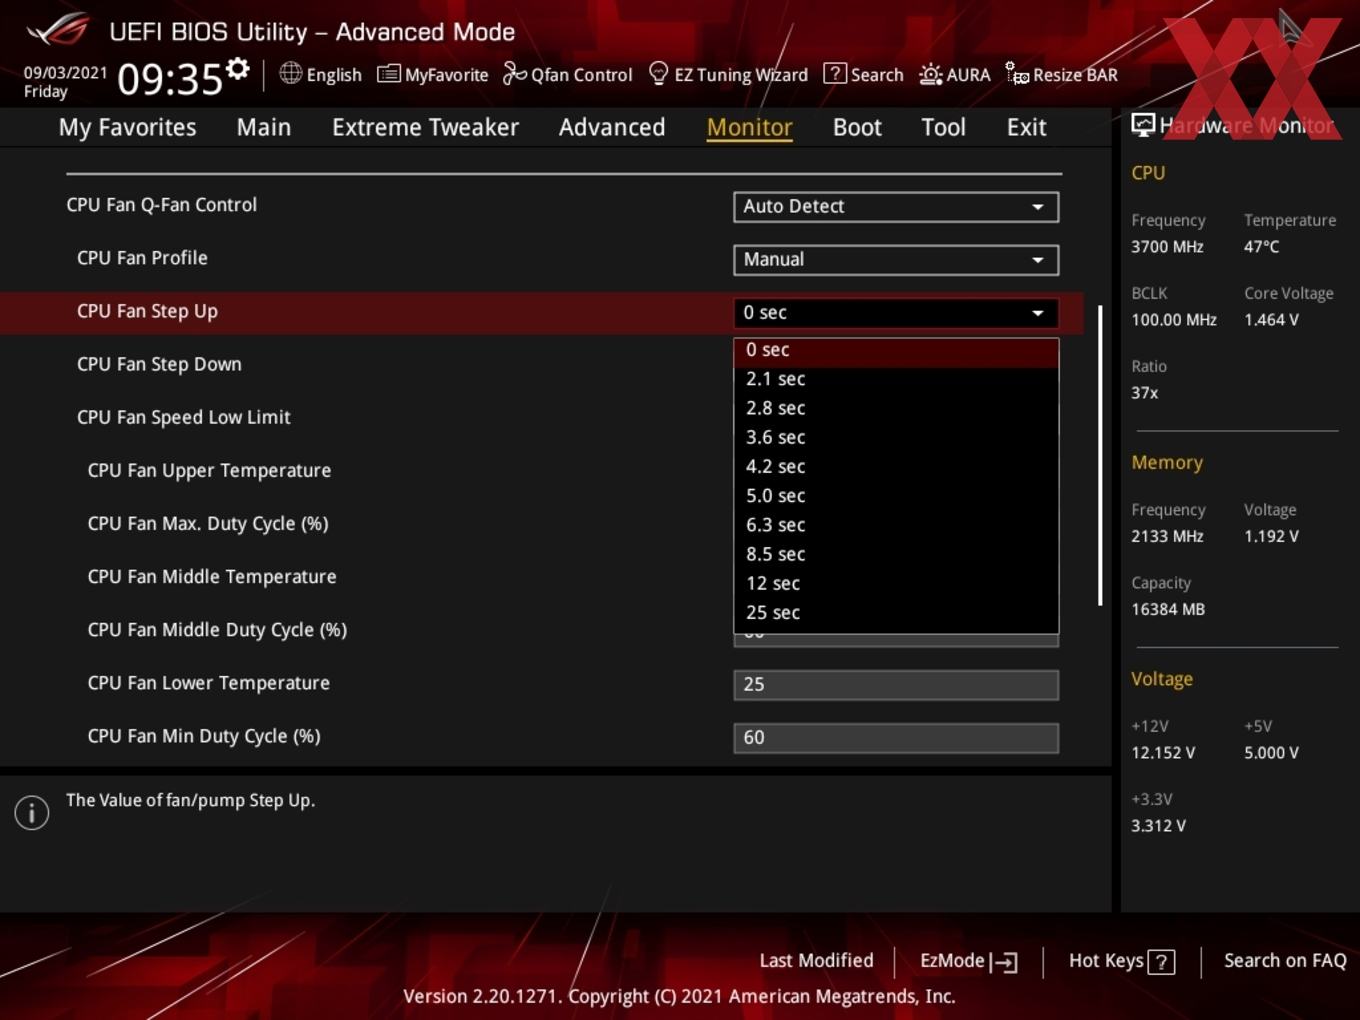Choose 25 sec from list
The width and height of the screenshot is (1360, 1020).
(896, 612)
